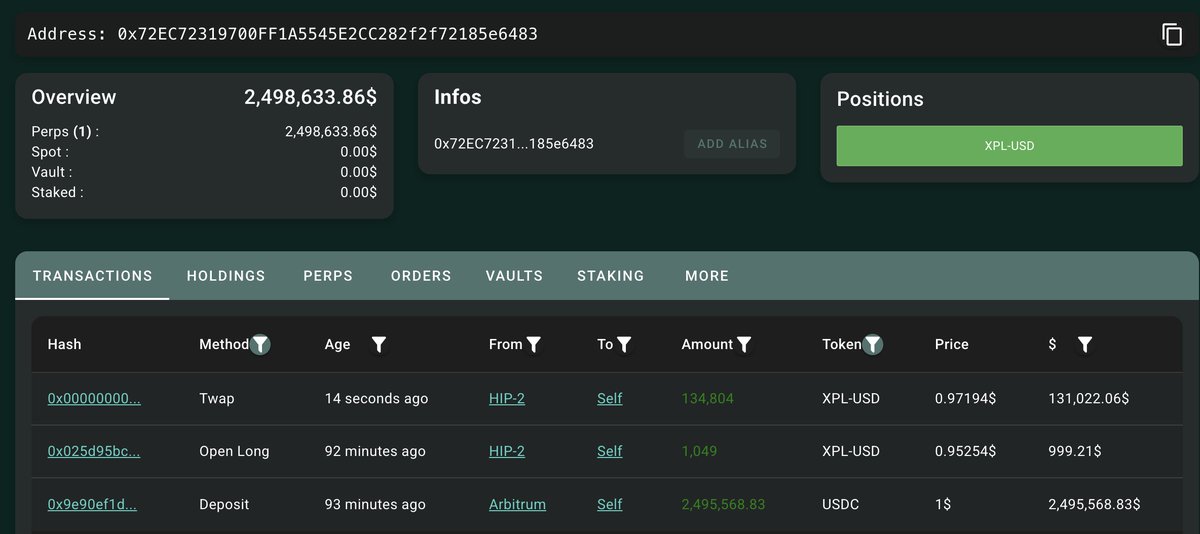Click the Add Alias button
1200x534 pixels.
pos(732,144)
